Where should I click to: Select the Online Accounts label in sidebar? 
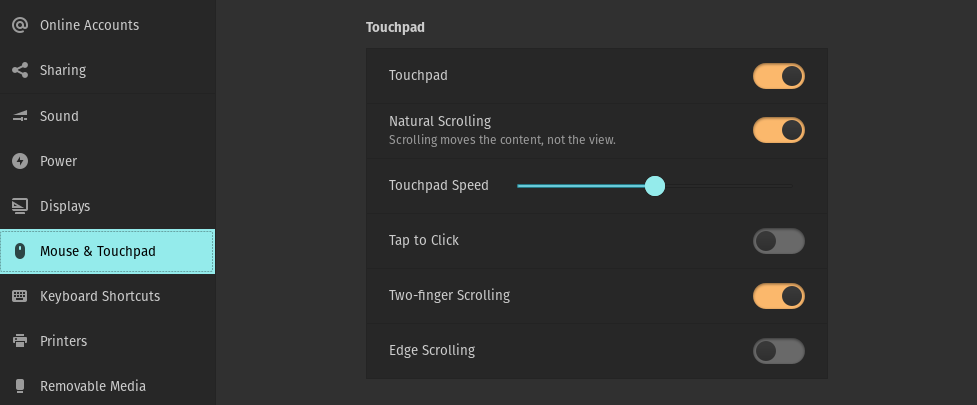(x=90, y=25)
